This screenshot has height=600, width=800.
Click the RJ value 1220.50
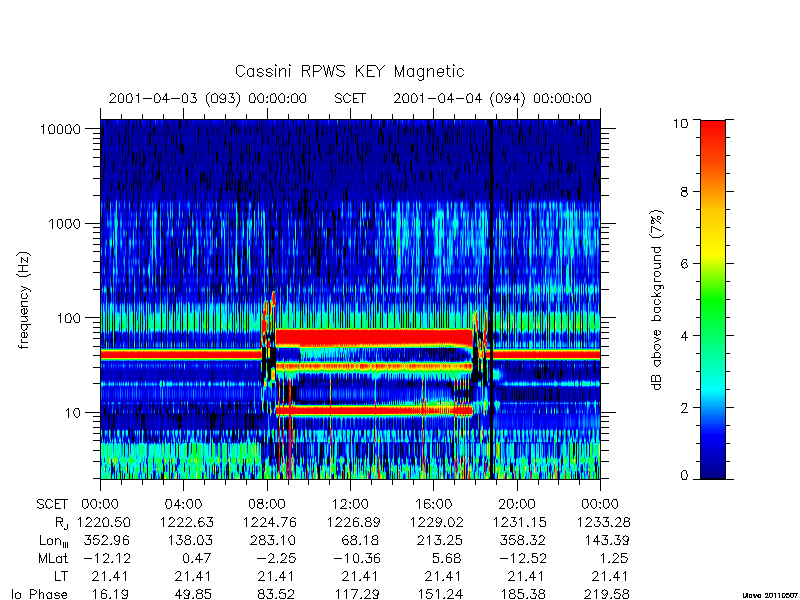tap(104, 522)
